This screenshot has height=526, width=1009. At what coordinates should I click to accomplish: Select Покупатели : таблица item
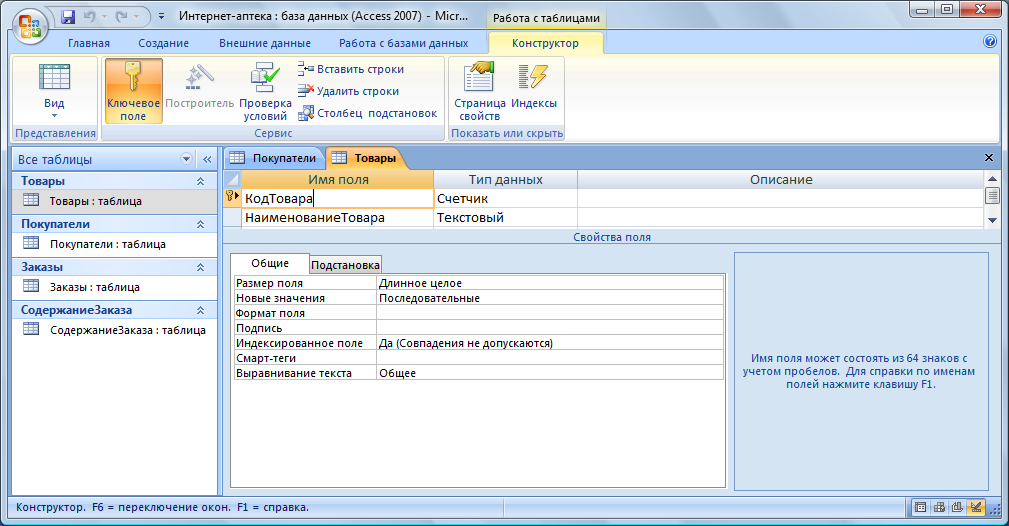[115, 244]
